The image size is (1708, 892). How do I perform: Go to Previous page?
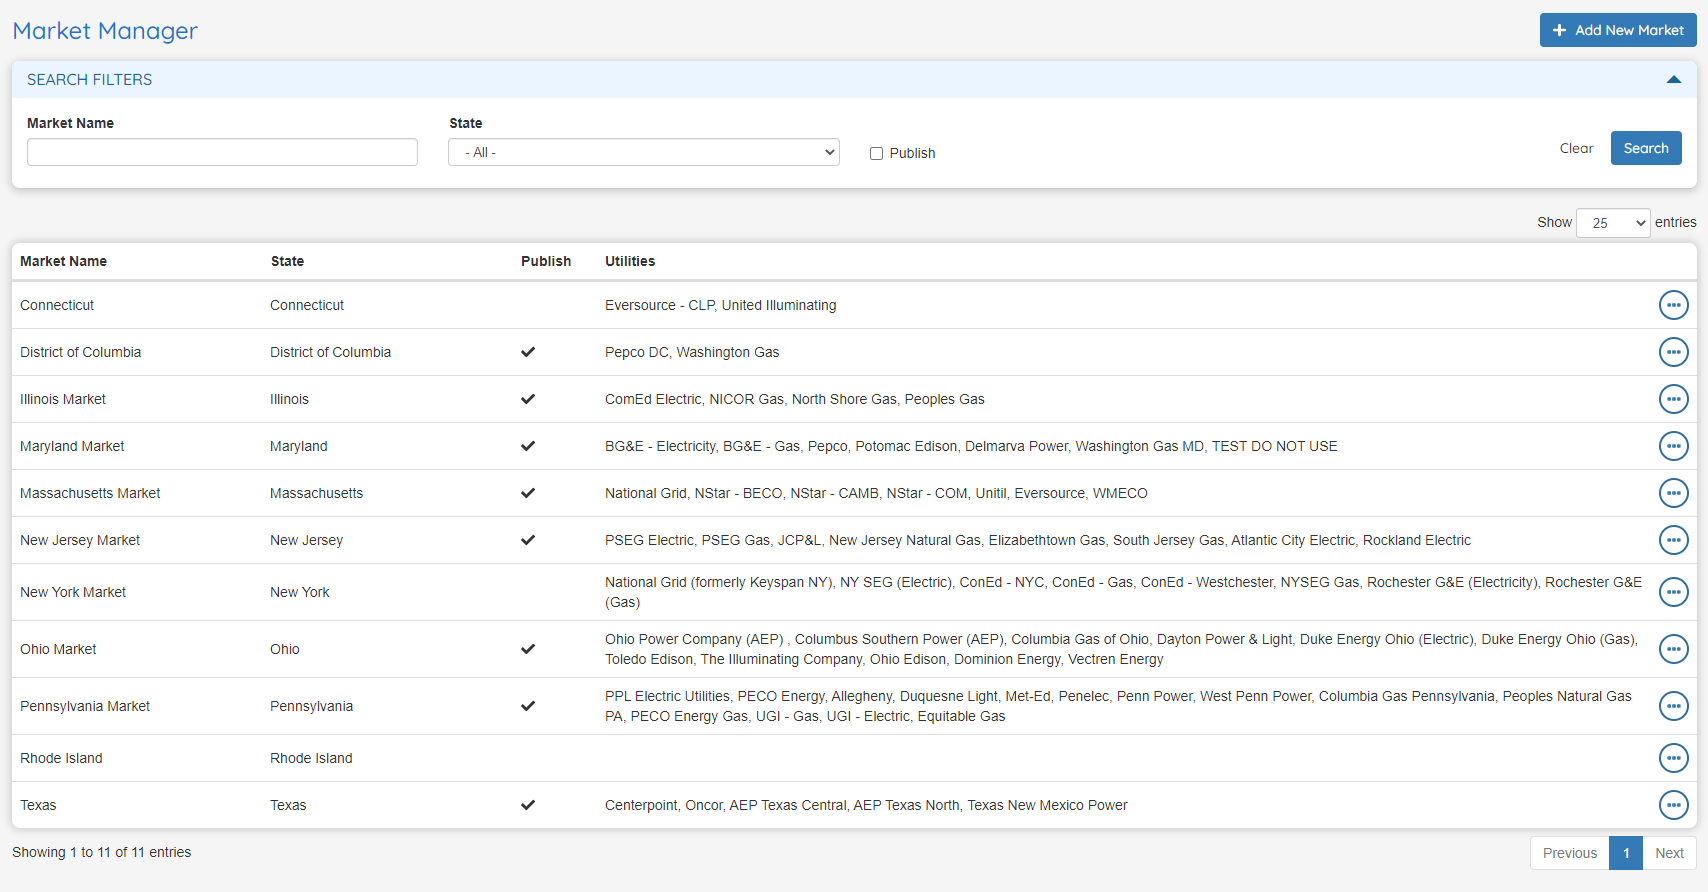click(x=1569, y=853)
